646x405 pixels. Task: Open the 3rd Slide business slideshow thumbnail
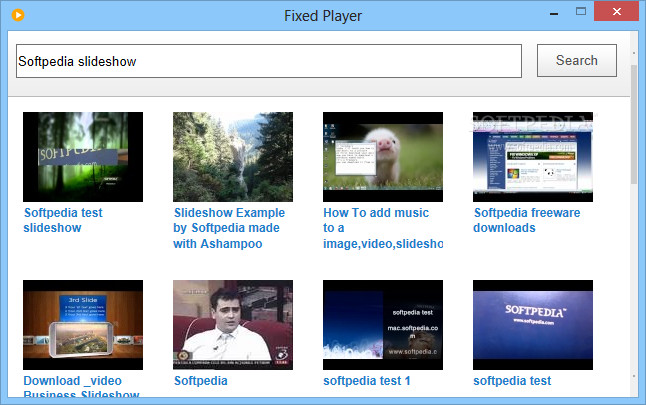tap(83, 325)
